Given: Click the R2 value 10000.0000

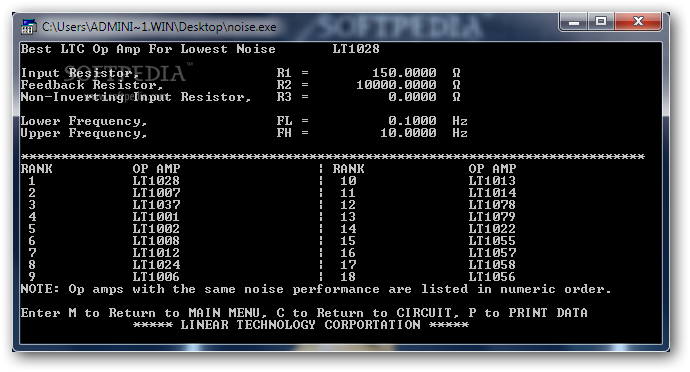Looking at the screenshot, I should [x=396, y=85].
